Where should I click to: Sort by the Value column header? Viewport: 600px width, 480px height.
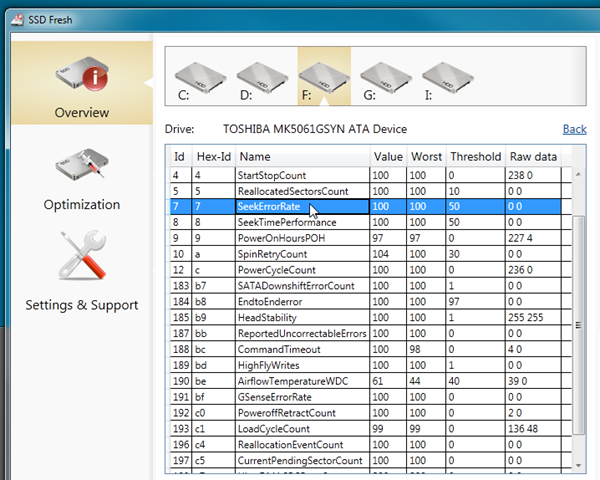pyautogui.click(x=388, y=157)
